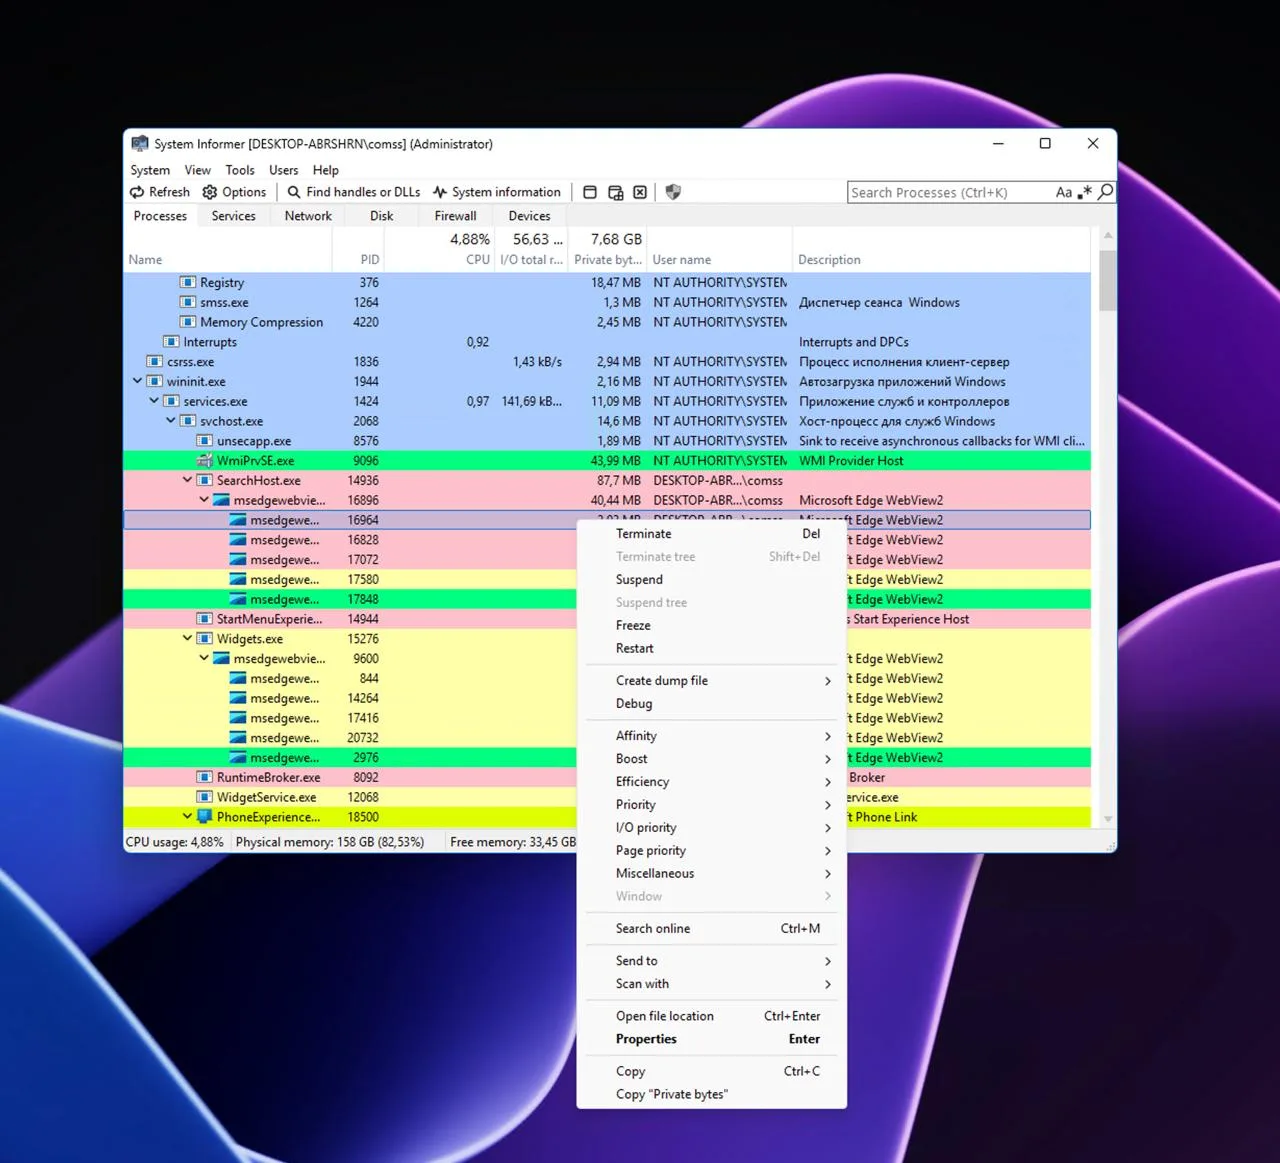Expand the Affinity submenu
This screenshot has width=1280, height=1163.
pos(712,736)
